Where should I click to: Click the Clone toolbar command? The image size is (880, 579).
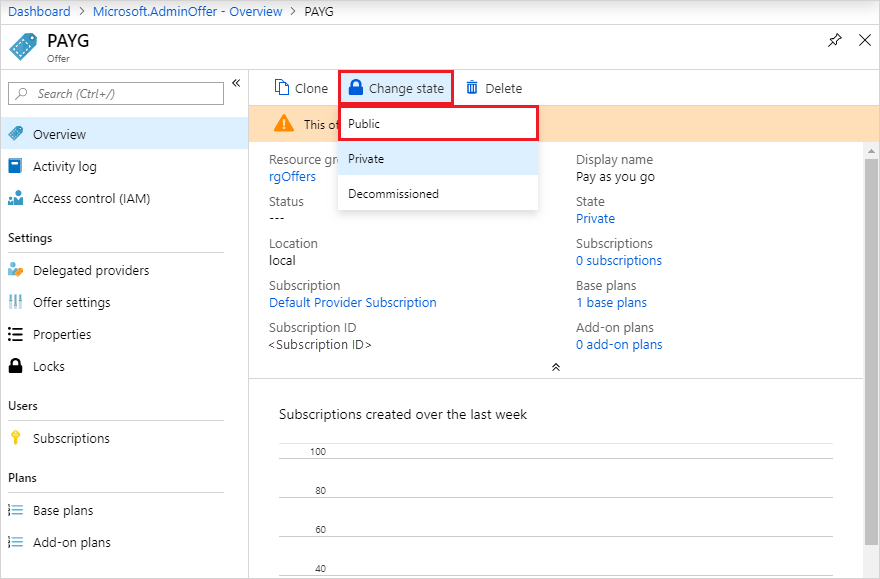point(301,87)
